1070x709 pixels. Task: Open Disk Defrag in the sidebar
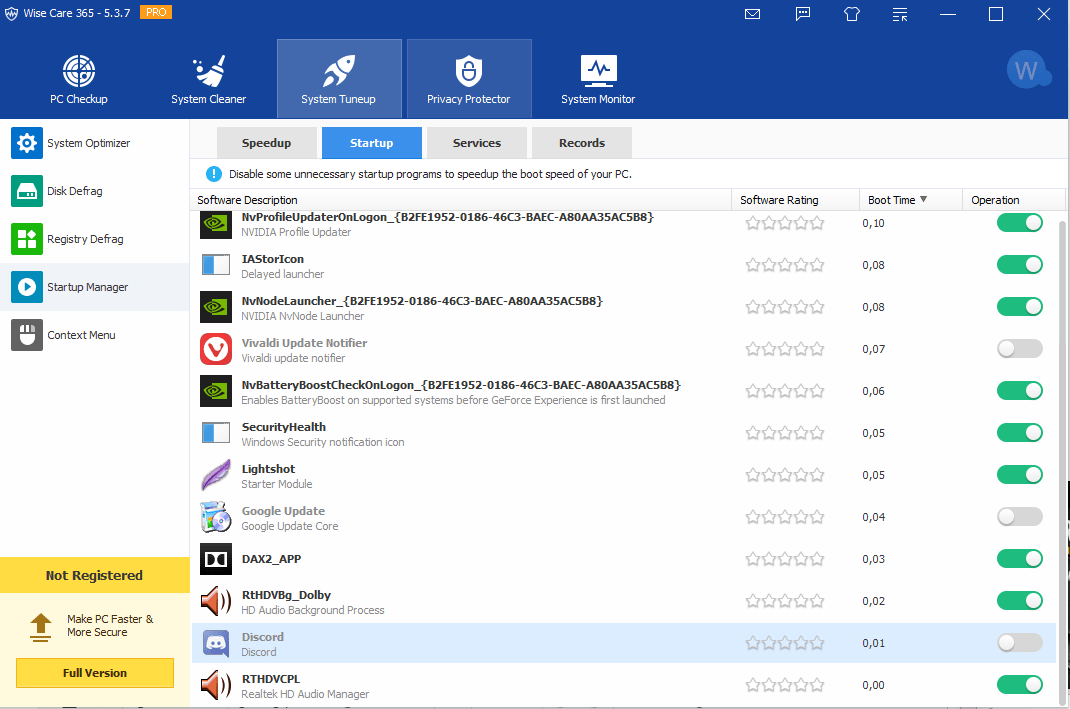75,191
